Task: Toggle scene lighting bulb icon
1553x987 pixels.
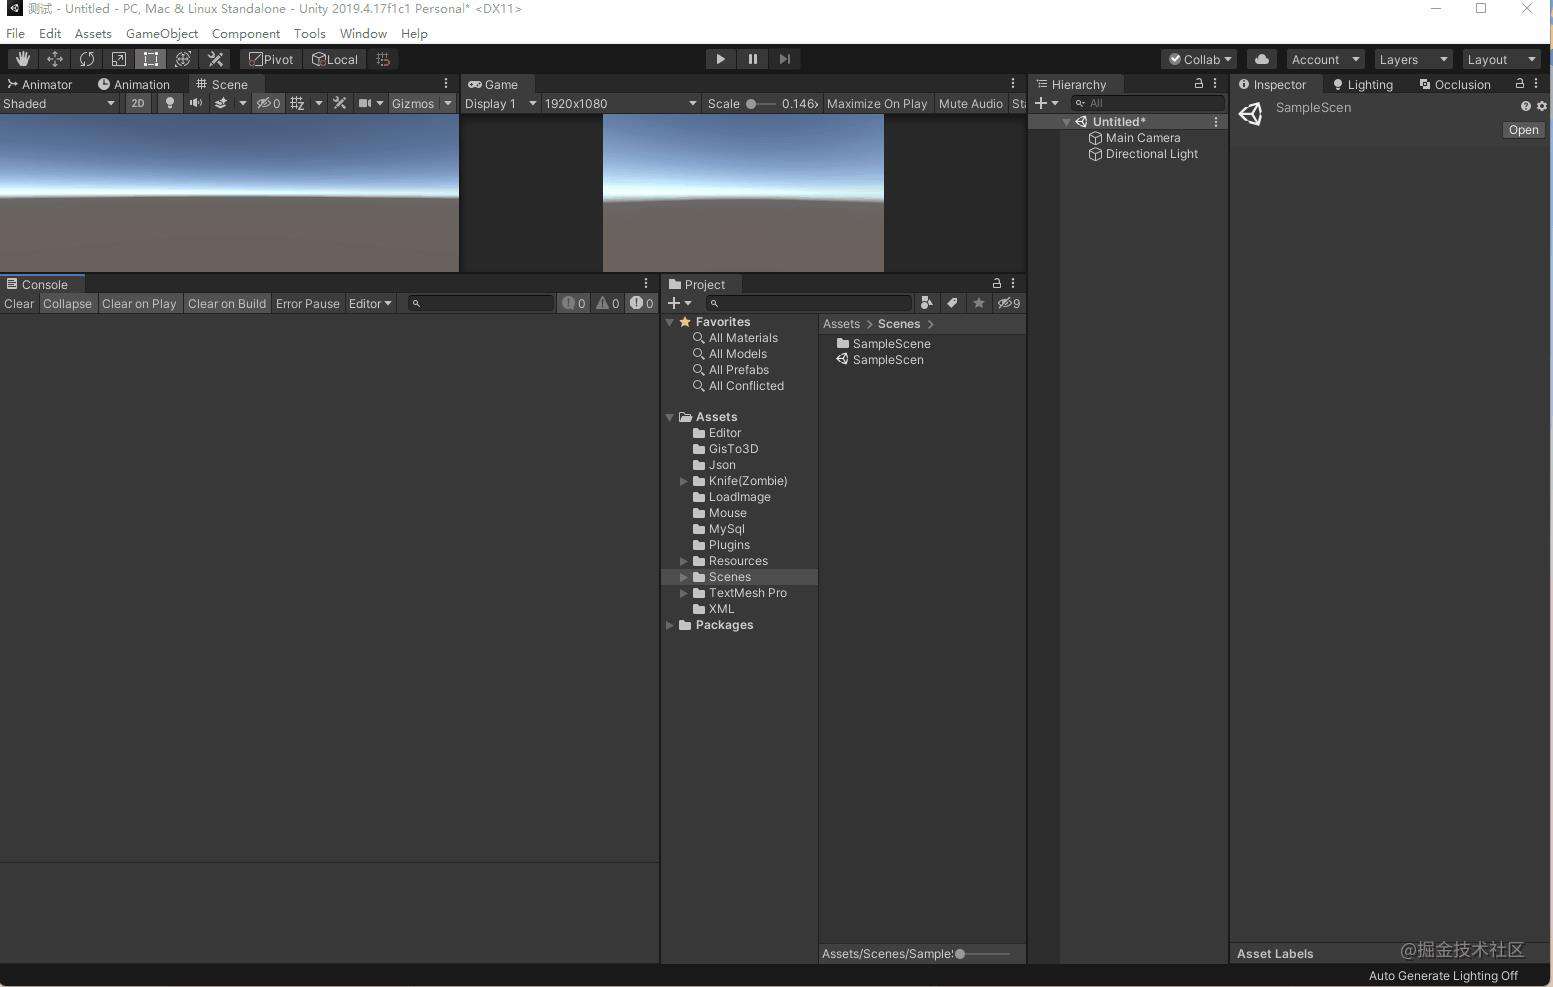Action: tap(169, 103)
